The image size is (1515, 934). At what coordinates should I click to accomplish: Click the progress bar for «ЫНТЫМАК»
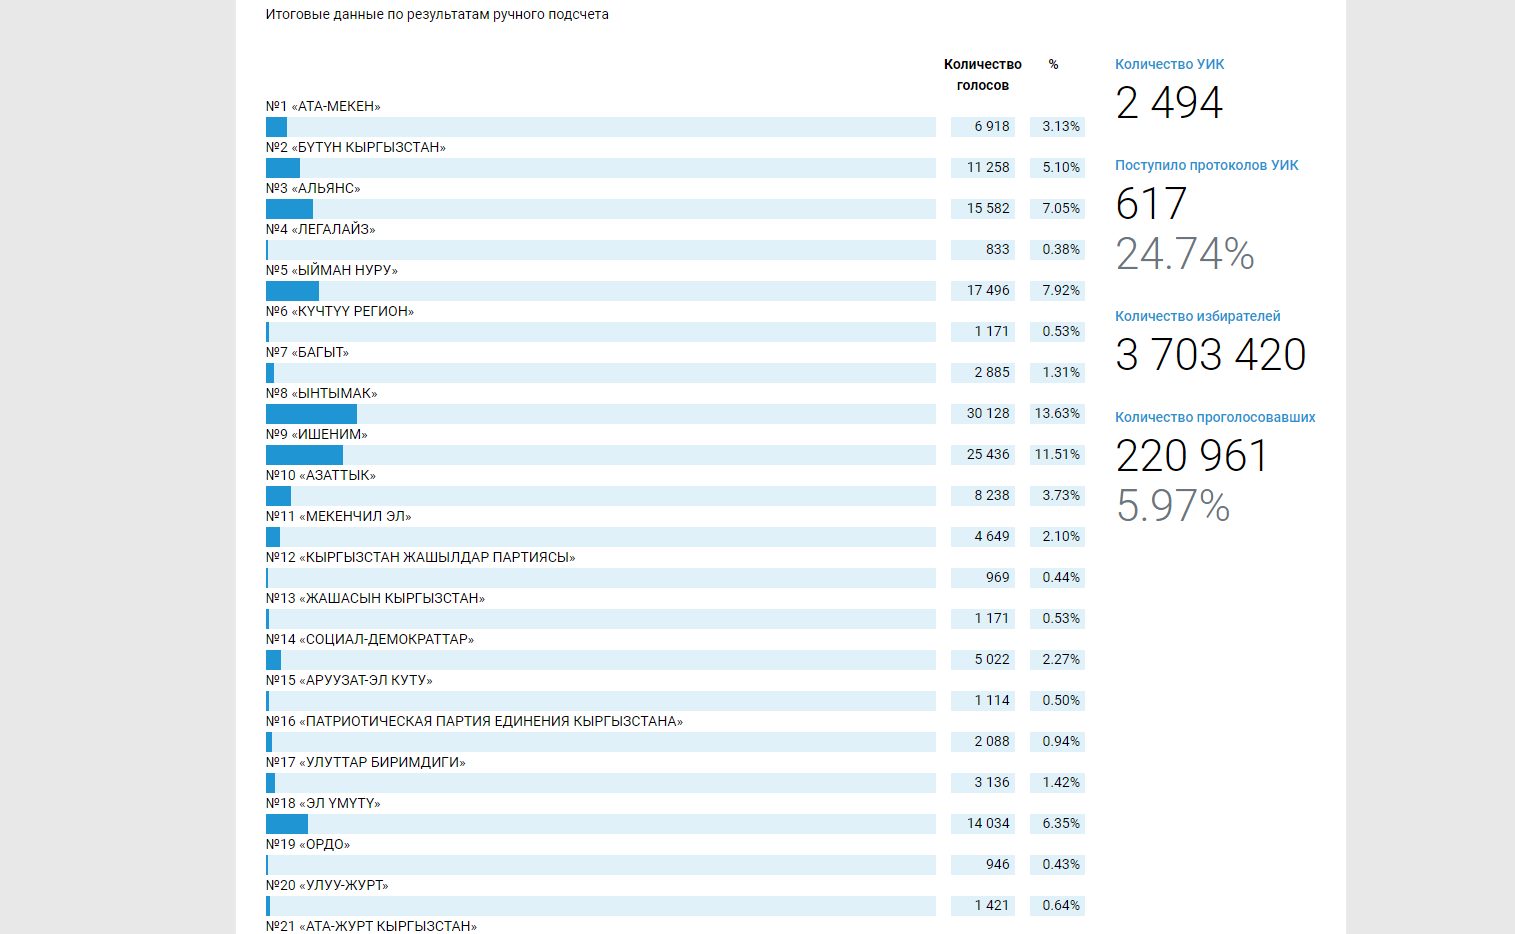[600, 414]
